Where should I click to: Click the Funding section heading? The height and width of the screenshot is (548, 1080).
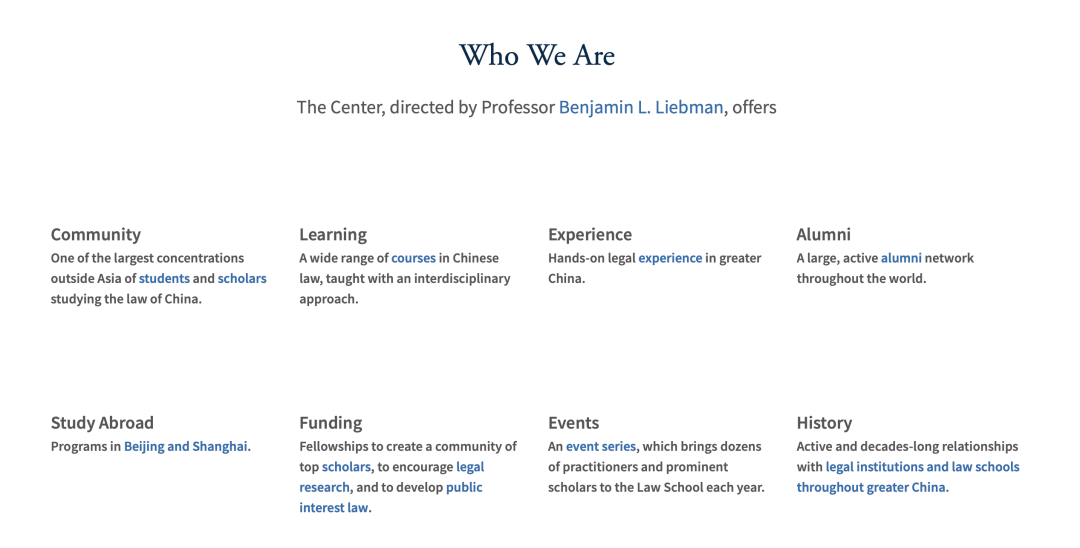(x=330, y=422)
